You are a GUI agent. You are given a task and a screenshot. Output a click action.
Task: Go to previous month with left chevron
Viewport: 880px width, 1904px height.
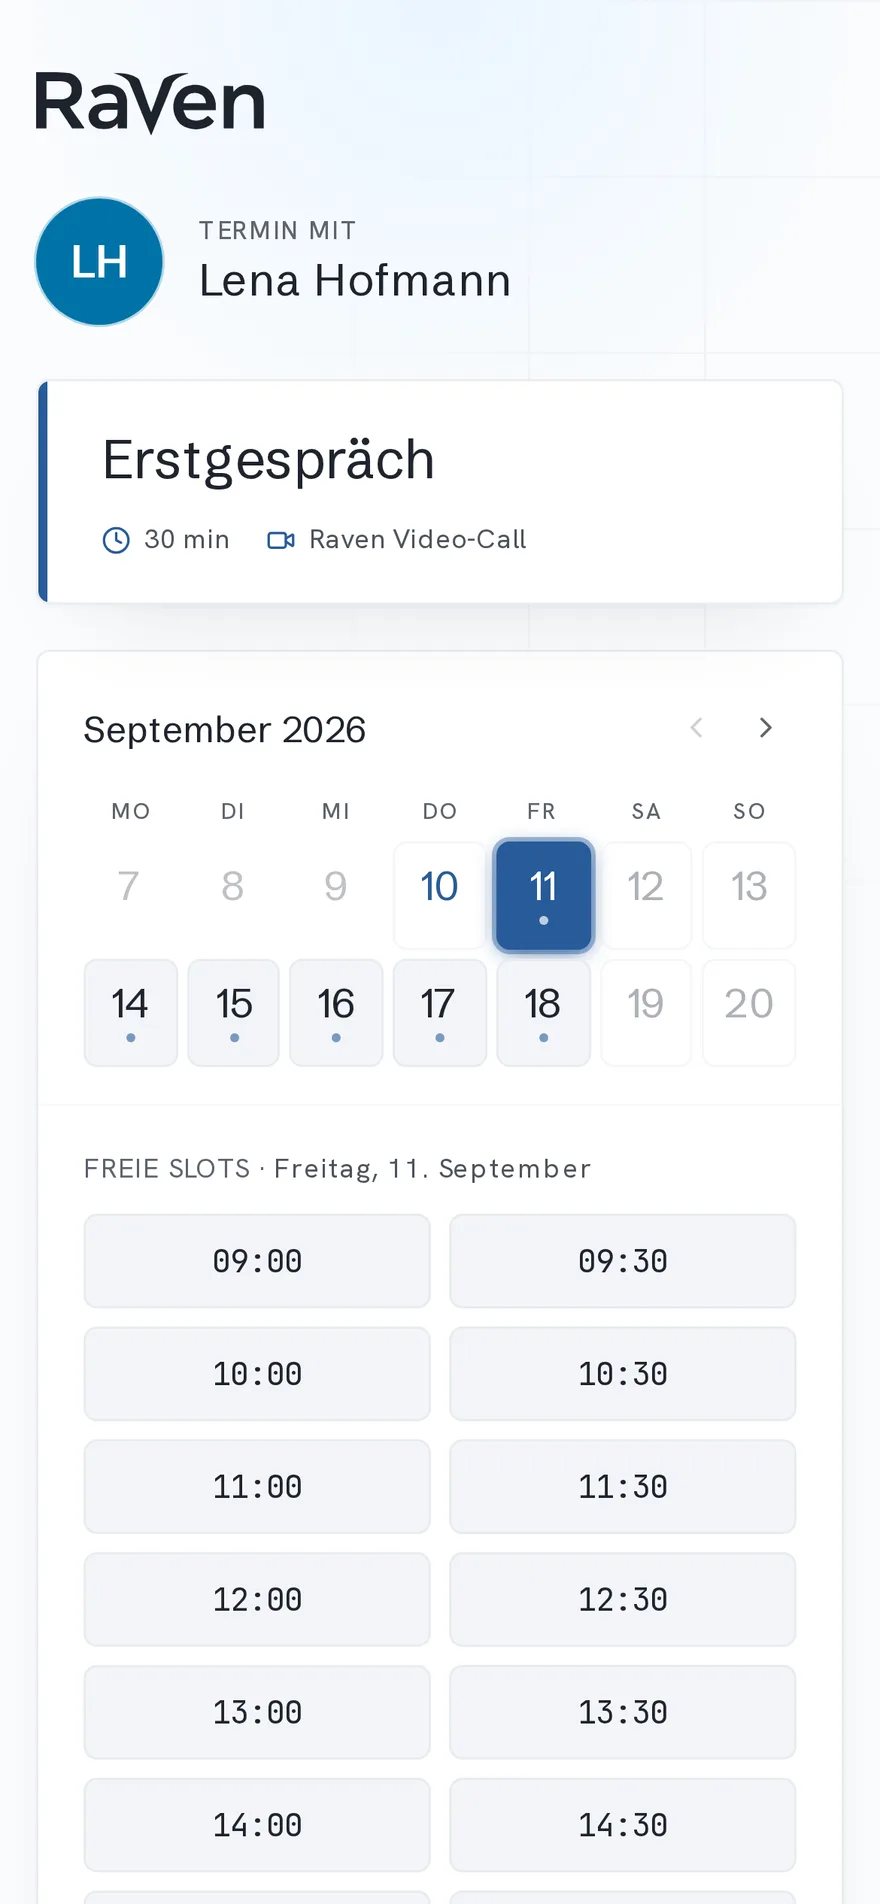point(697,728)
